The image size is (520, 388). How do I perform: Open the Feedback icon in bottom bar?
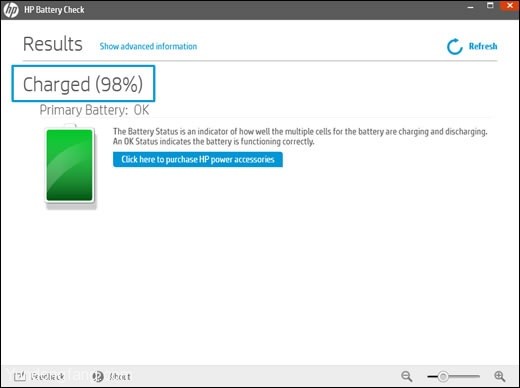[x=20, y=376]
